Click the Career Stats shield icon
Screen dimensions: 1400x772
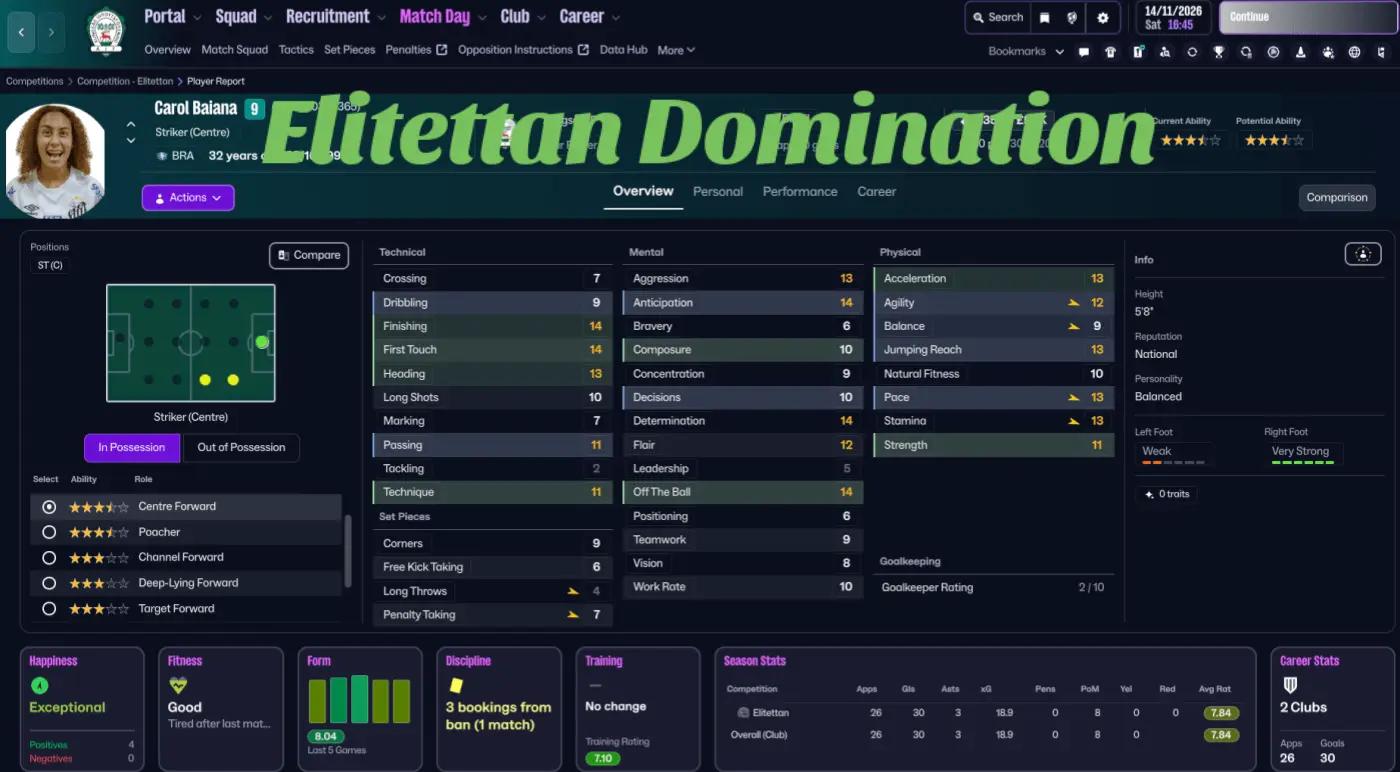point(1290,686)
